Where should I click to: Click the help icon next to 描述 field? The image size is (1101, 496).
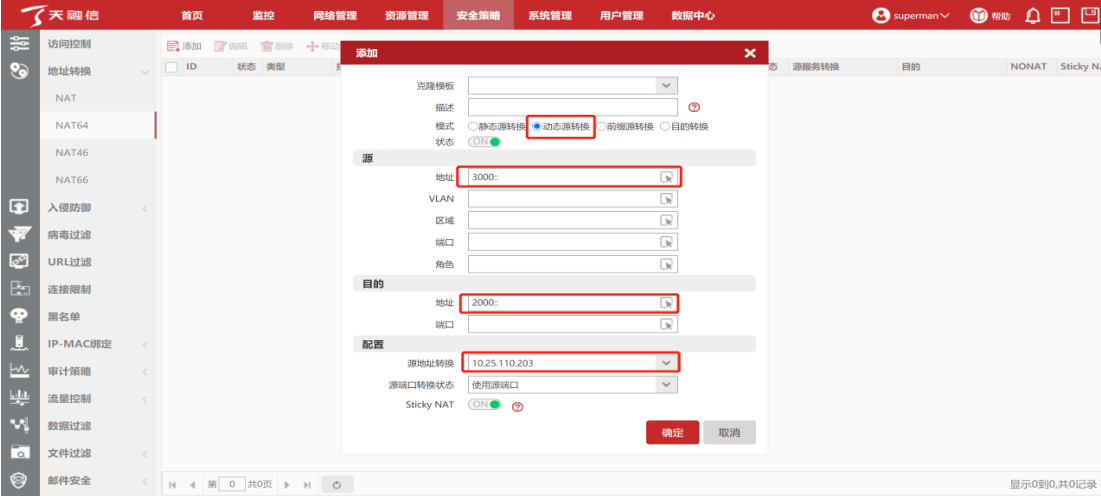694,107
